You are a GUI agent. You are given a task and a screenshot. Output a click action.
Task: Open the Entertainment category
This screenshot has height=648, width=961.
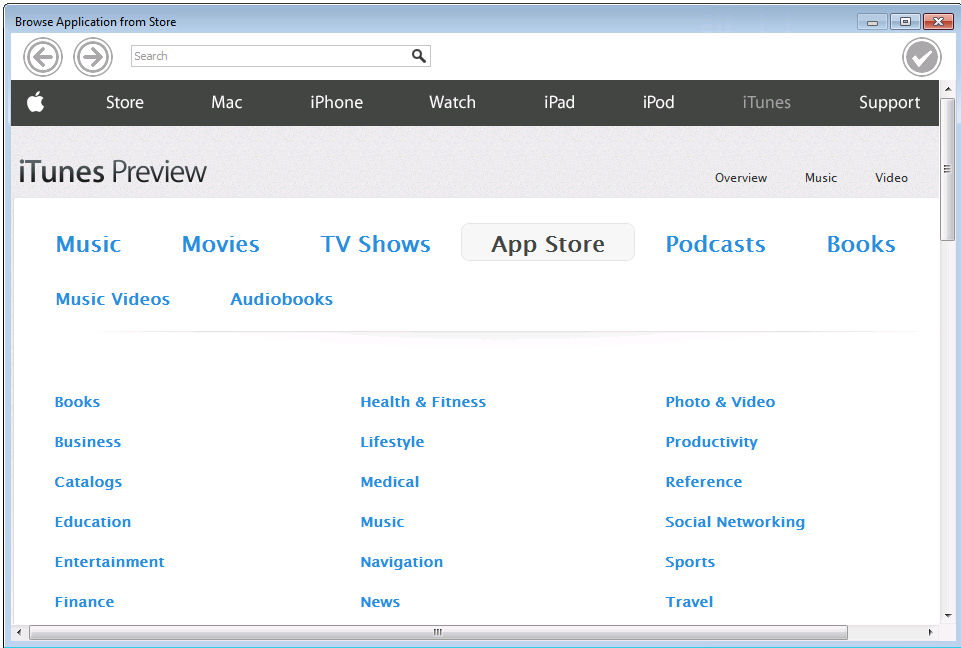pos(109,561)
